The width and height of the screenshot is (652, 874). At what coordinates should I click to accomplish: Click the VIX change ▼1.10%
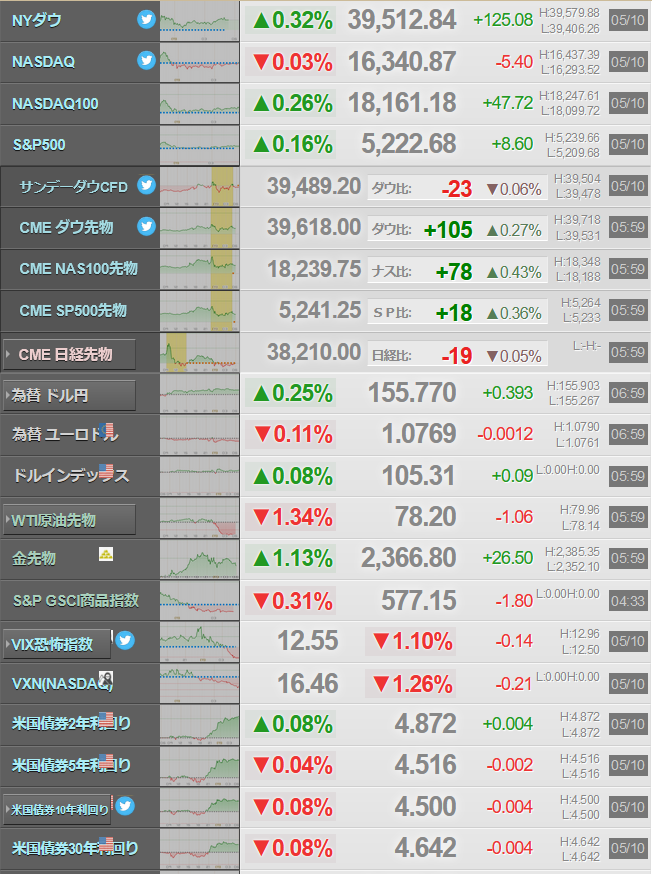[x=412, y=642]
